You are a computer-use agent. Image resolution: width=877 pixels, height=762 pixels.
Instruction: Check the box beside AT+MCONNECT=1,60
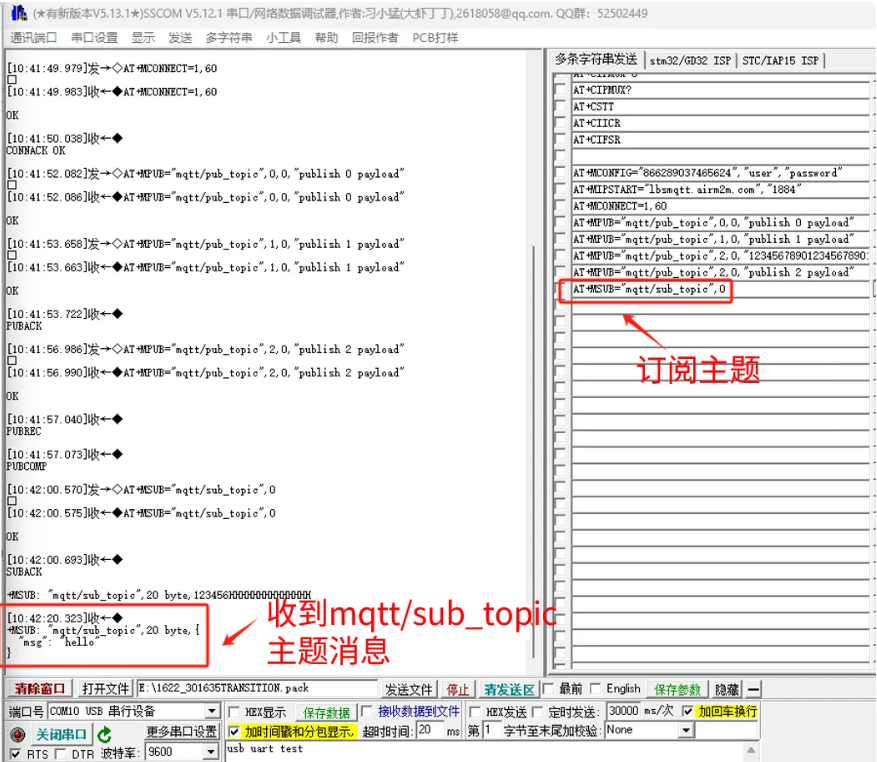560,206
